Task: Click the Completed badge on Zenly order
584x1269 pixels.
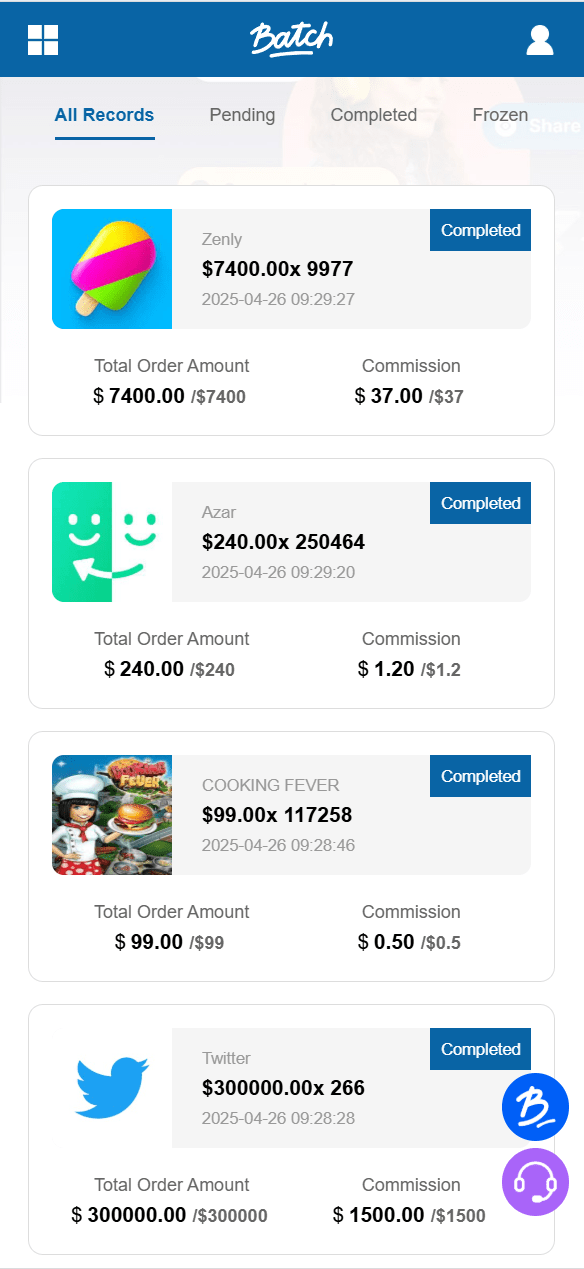Action: 480,230
